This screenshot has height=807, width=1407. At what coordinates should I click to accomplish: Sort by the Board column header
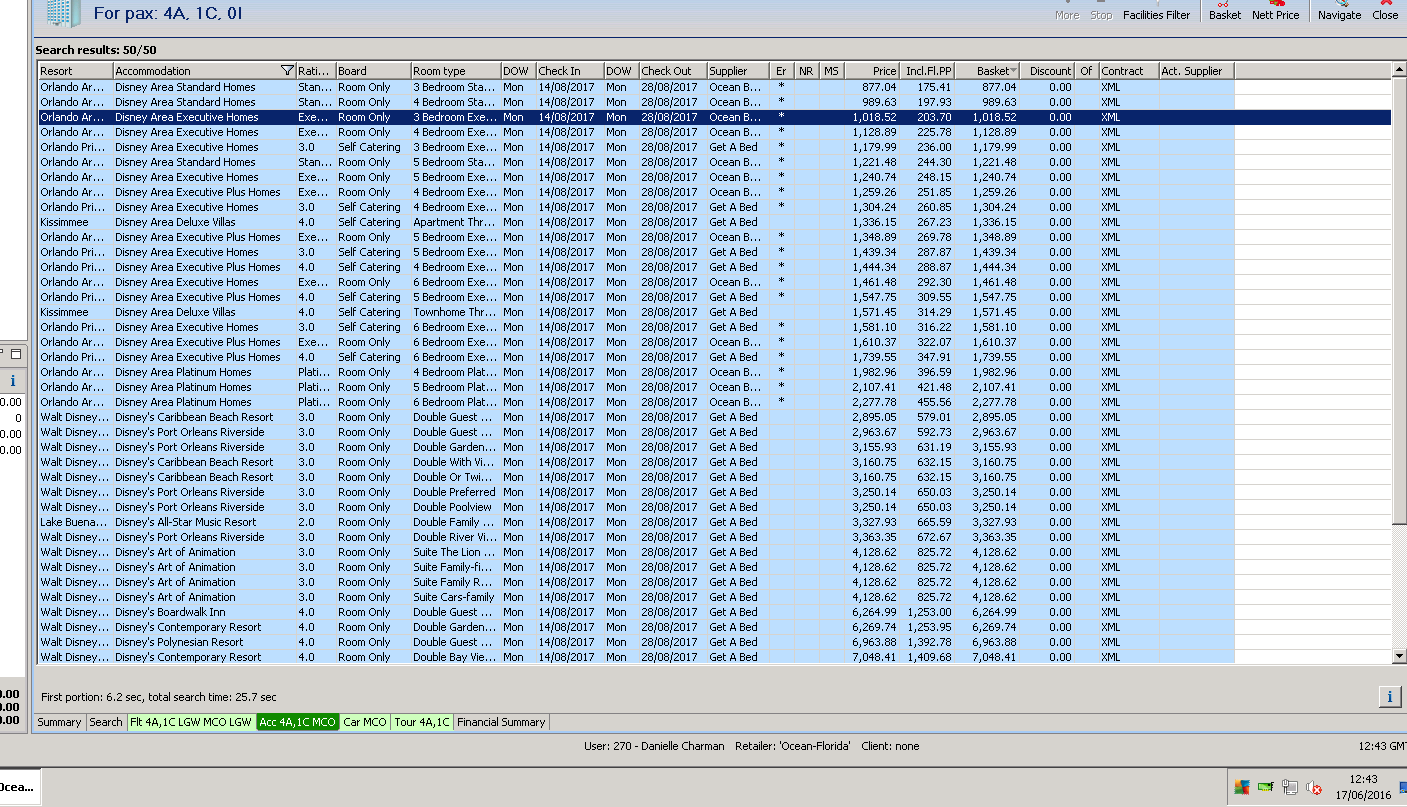click(373, 71)
